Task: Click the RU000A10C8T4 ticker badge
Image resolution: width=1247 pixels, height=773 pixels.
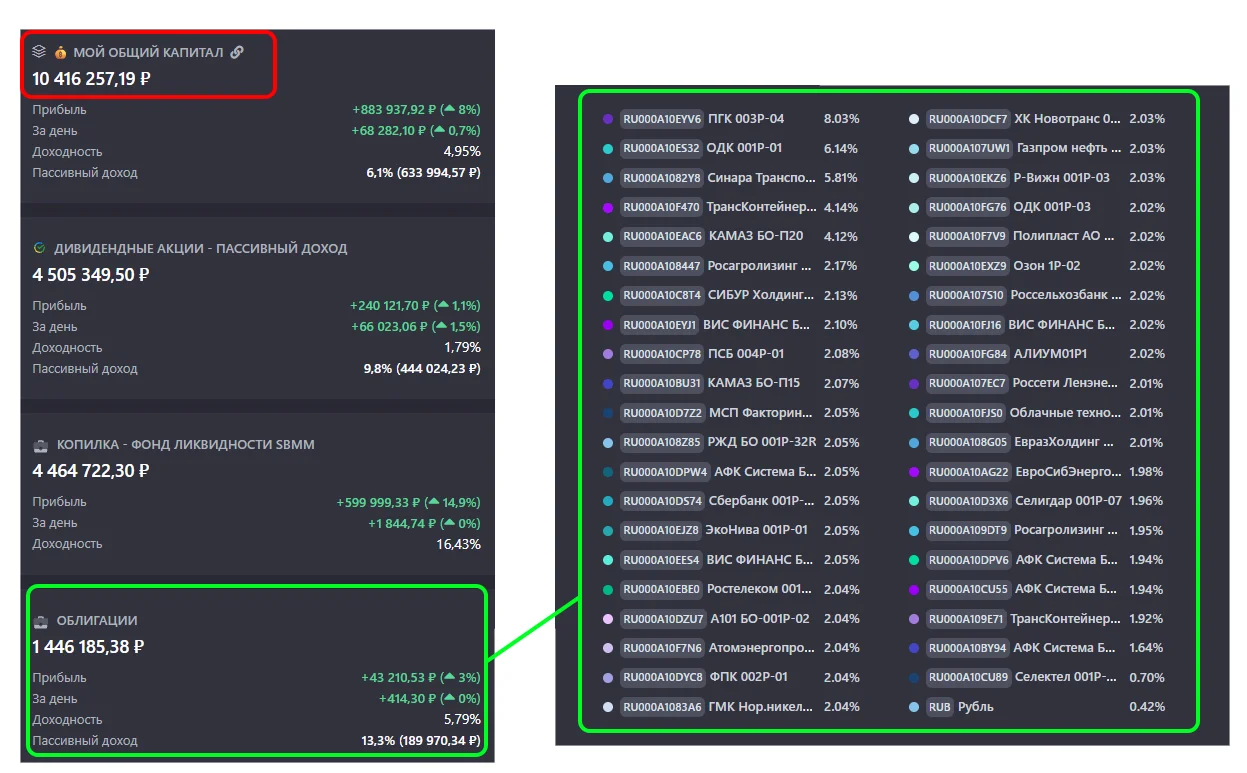Action: (661, 295)
